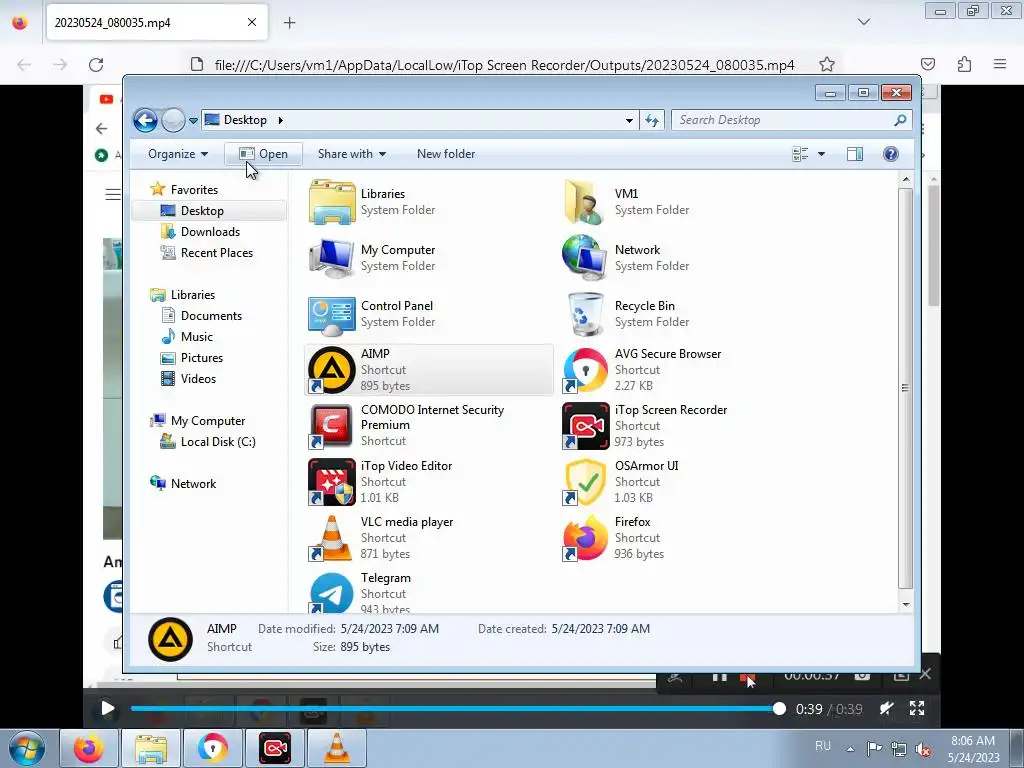
Task: Close the 20230524_080035.mp4 tab
Action: [251, 22]
